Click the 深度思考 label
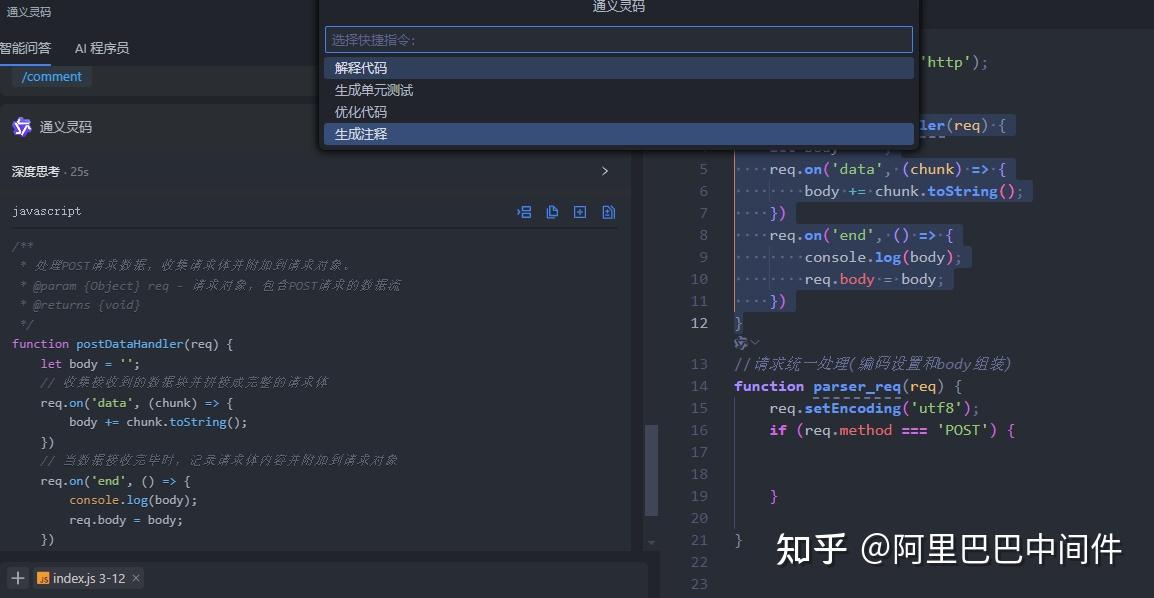This screenshot has width=1154, height=598. [x=35, y=171]
